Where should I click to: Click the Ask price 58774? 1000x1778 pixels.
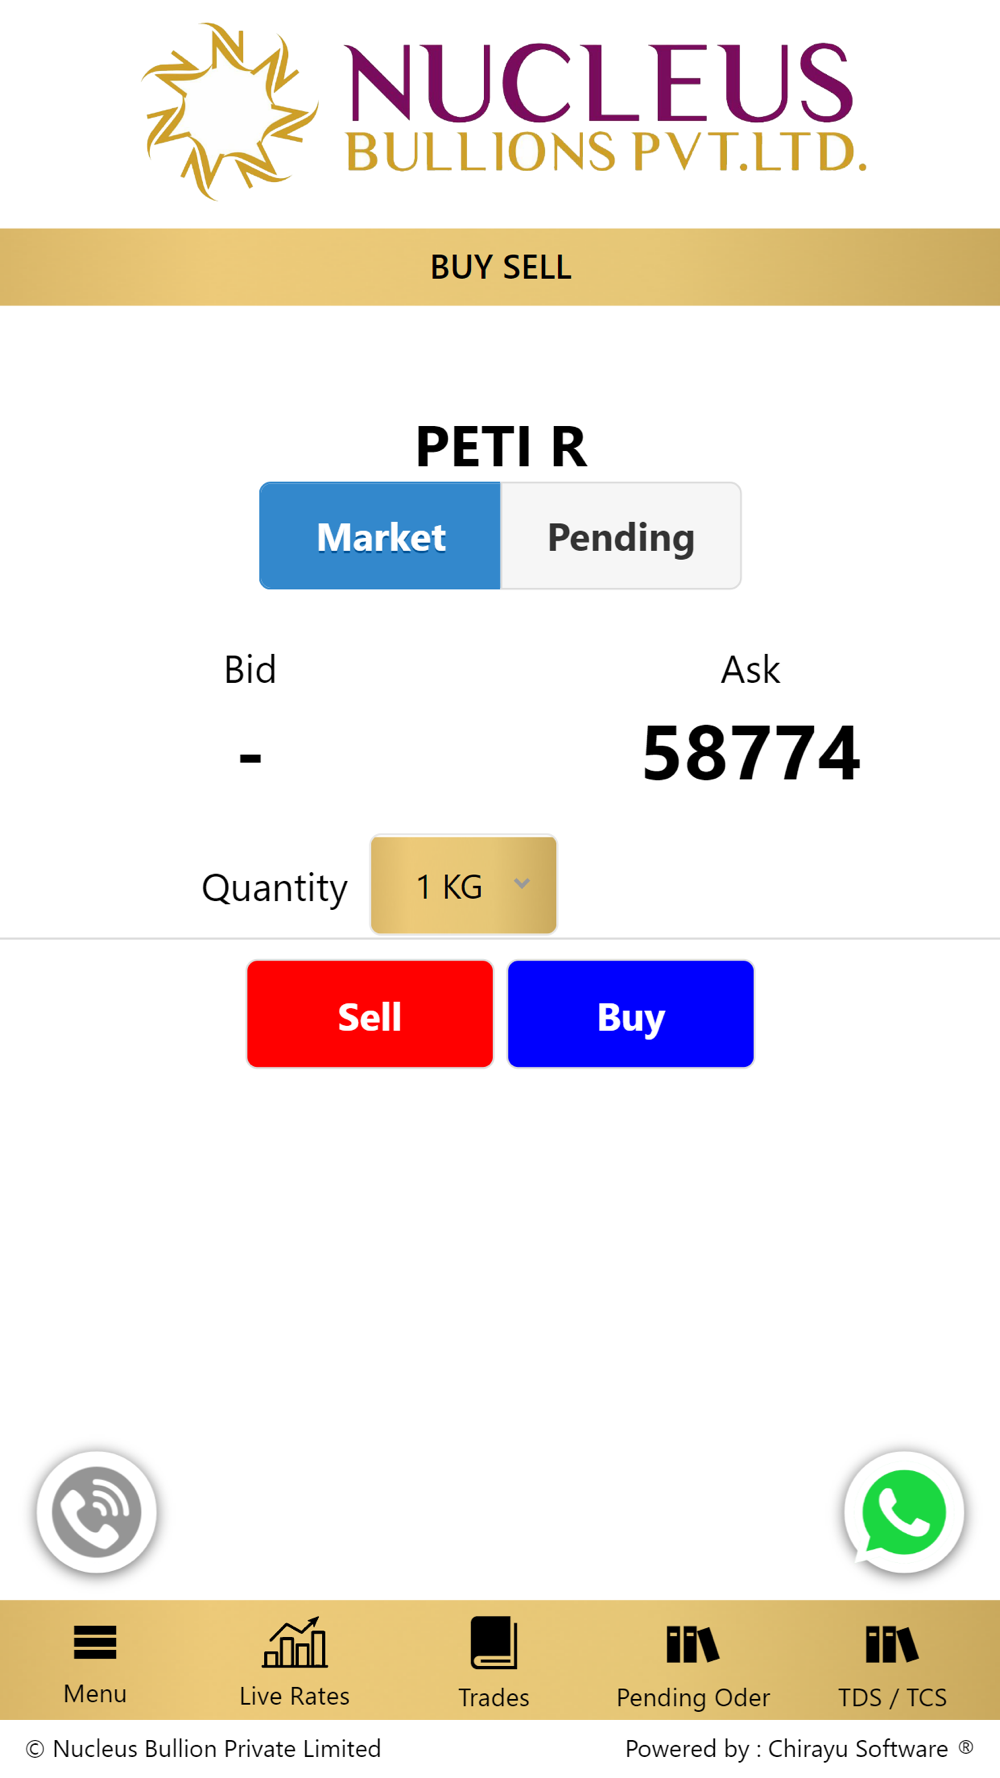tap(751, 753)
